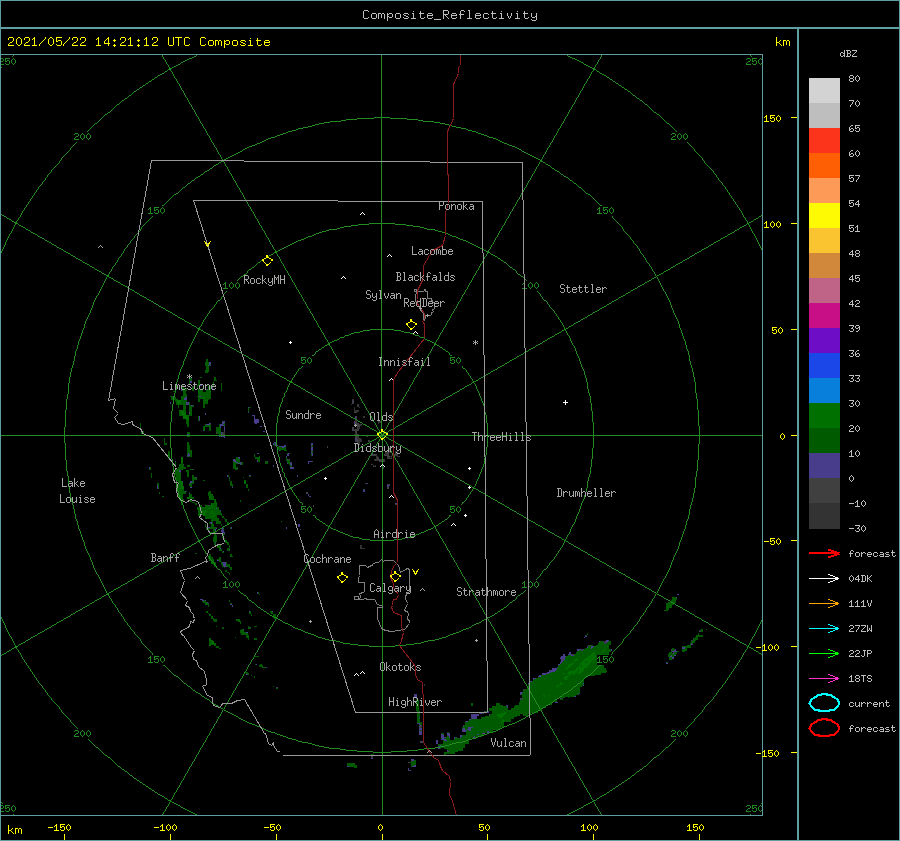Click yellow V marker east of Calgary
Viewport: 900px width, 841px height.
(416, 572)
